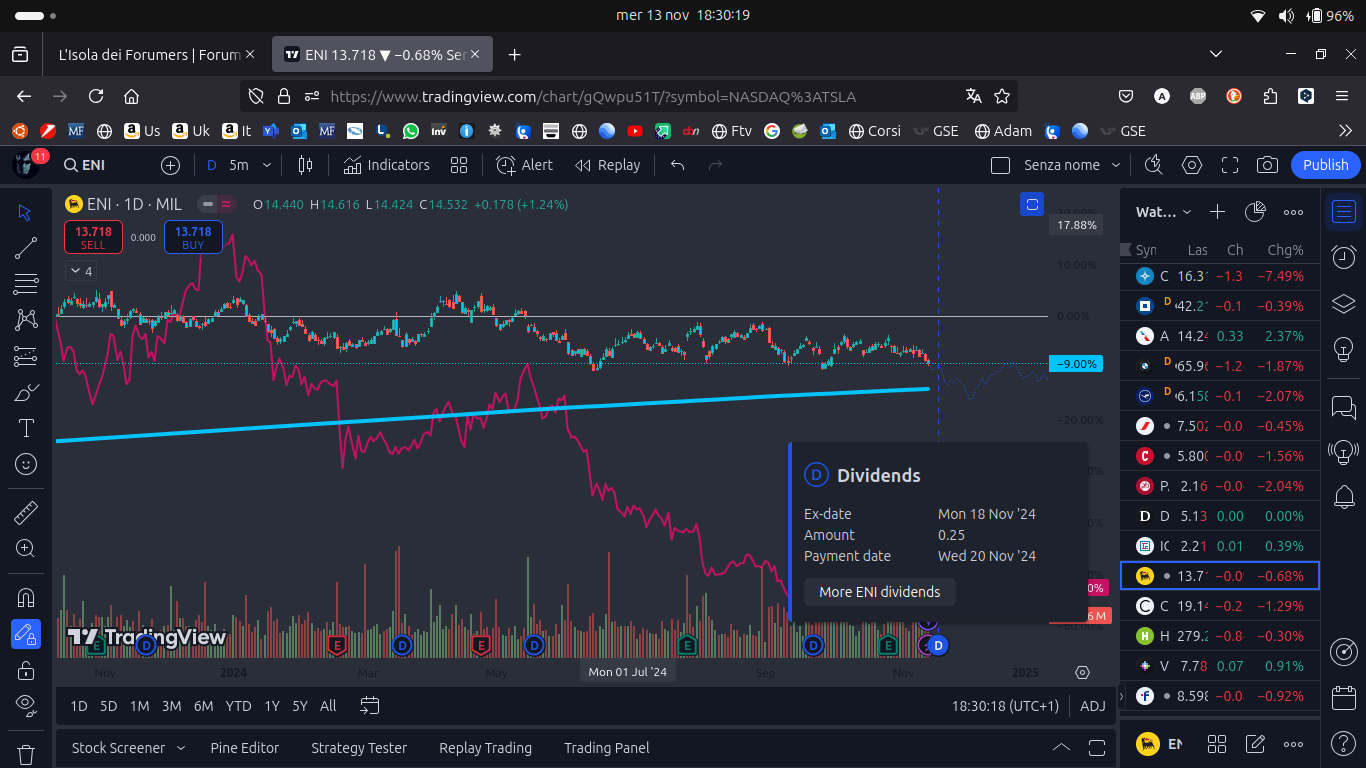
Task: Select the cursor arrow drawing tool
Action: tap(26, 213)
